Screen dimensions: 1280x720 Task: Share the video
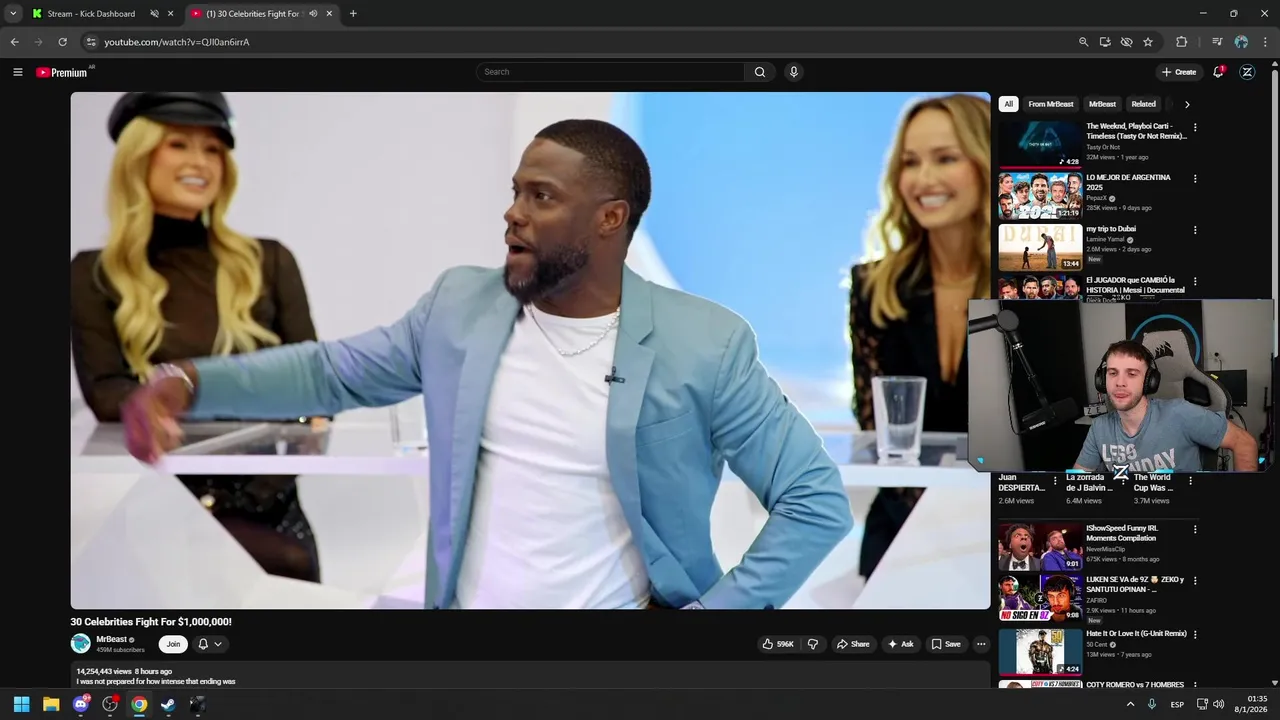(x=853, y=644)
